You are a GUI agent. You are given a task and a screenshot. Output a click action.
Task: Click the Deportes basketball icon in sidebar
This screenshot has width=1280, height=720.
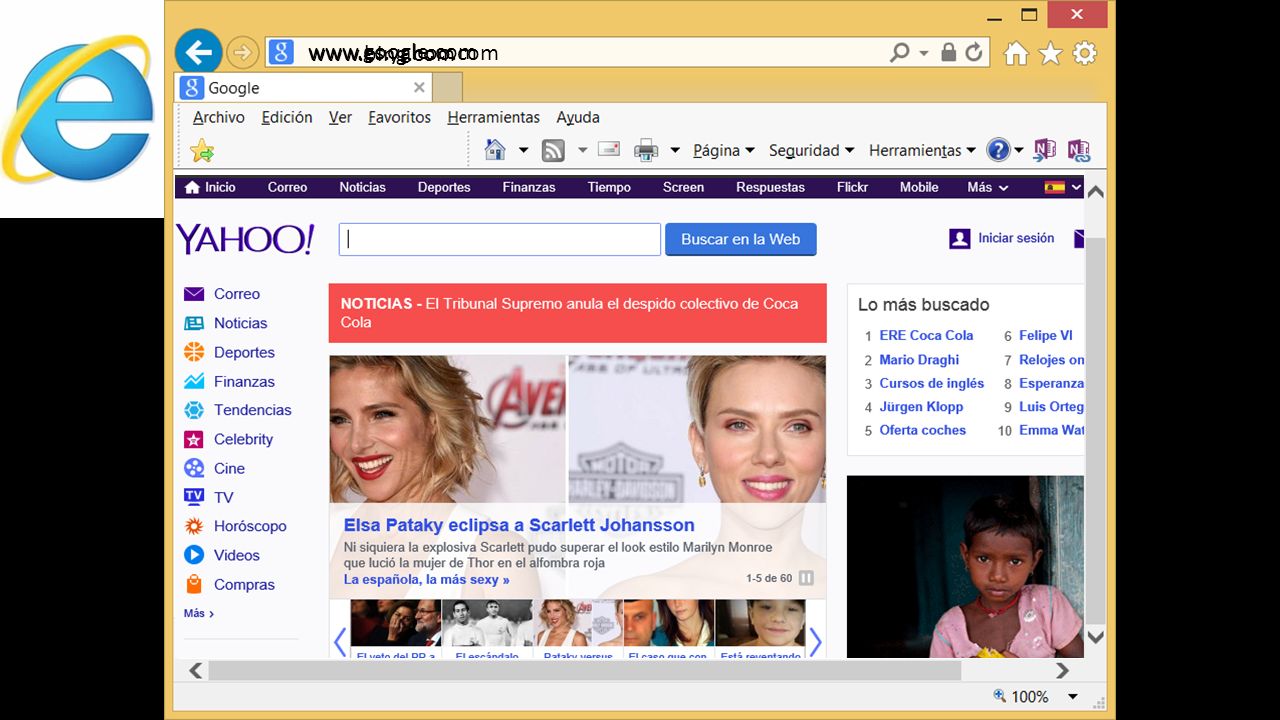(194, 352)
